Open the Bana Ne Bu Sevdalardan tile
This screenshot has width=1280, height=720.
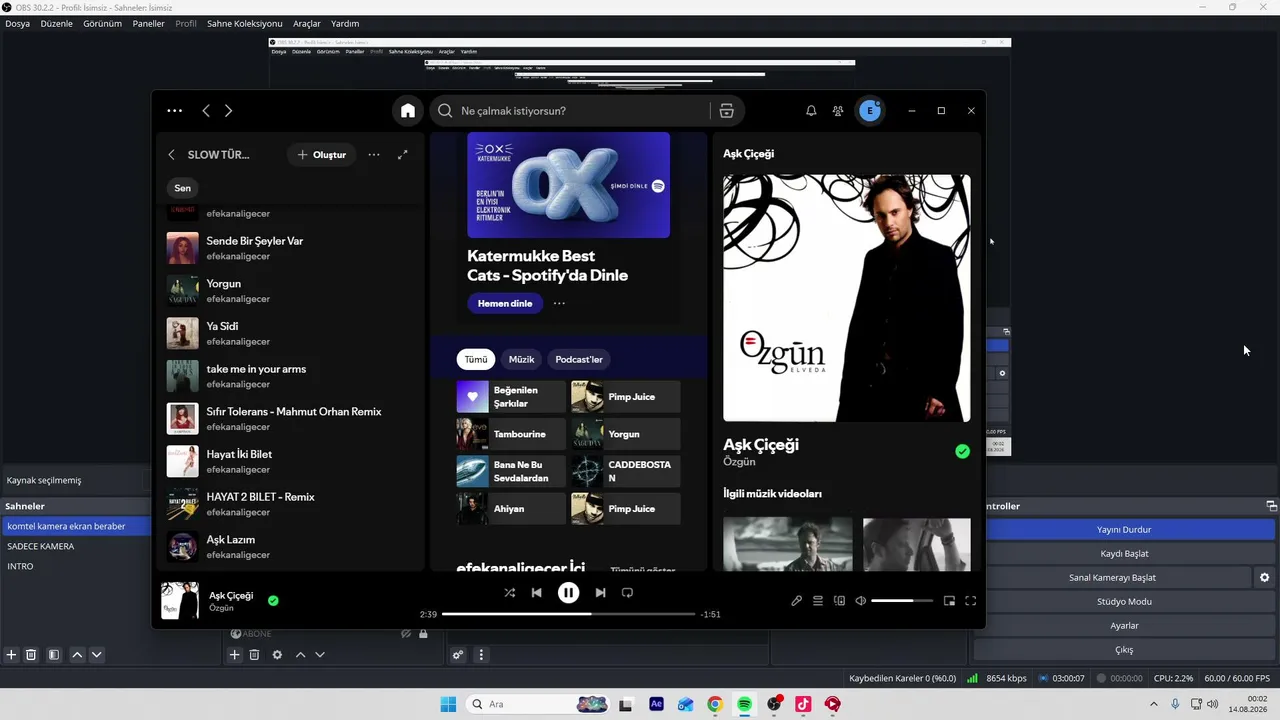coord(511,471)
